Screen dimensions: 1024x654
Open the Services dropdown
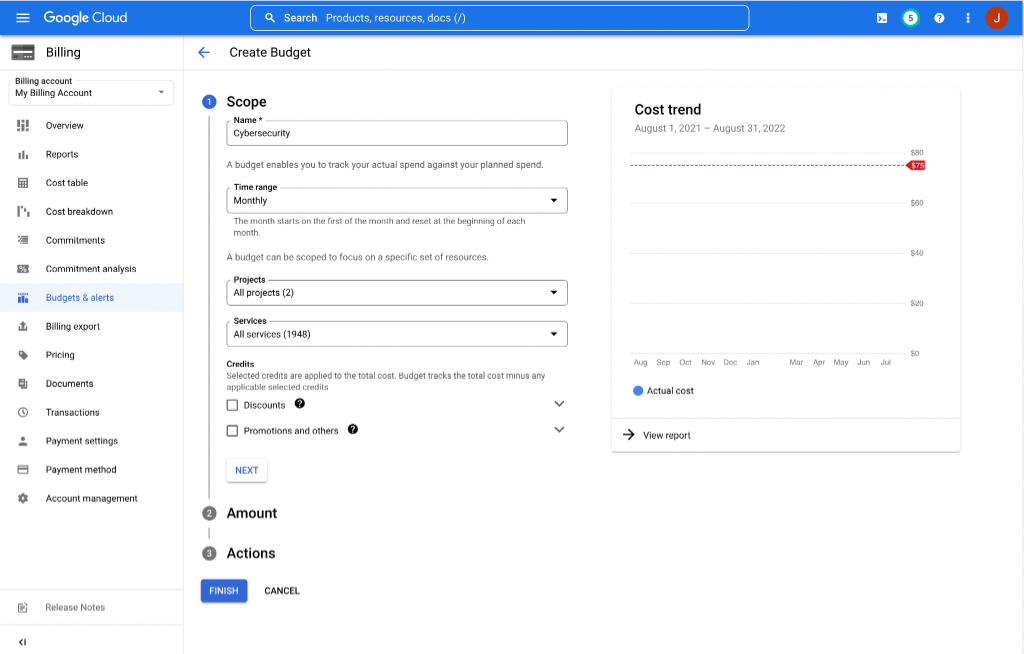(x=397, y=334)
